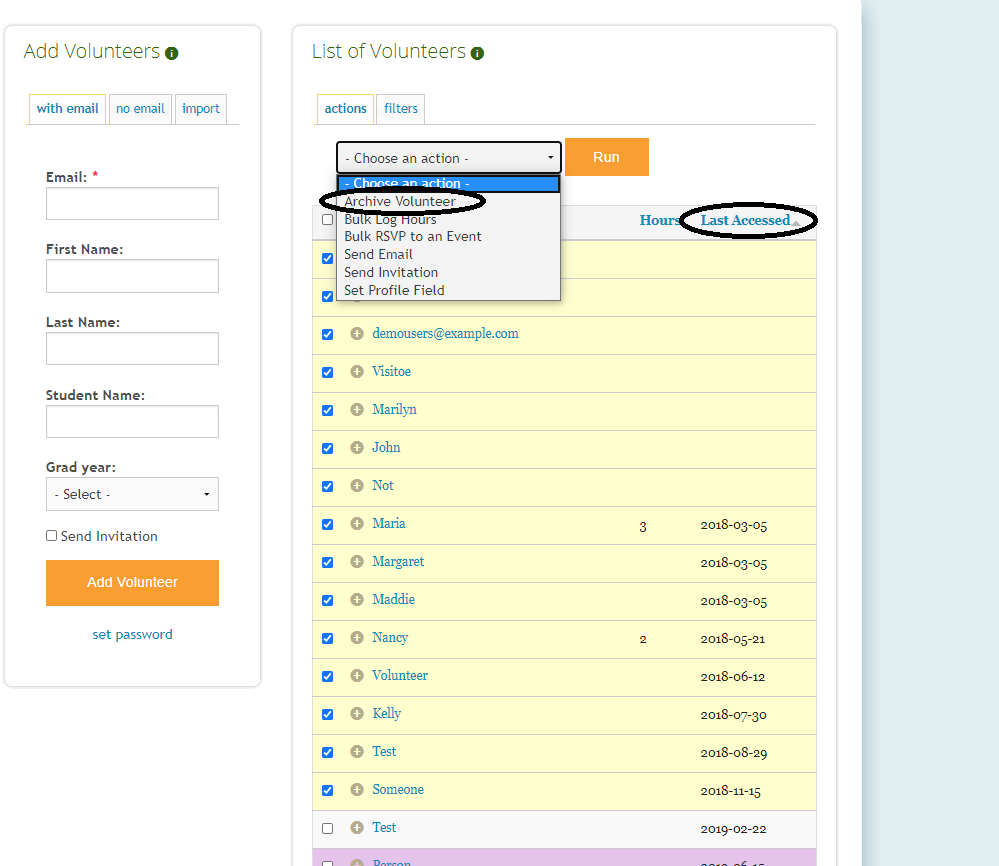Click info icon beside List of Volunteers heading
This screenshot has height=866, width=999.
coord(477,54)
